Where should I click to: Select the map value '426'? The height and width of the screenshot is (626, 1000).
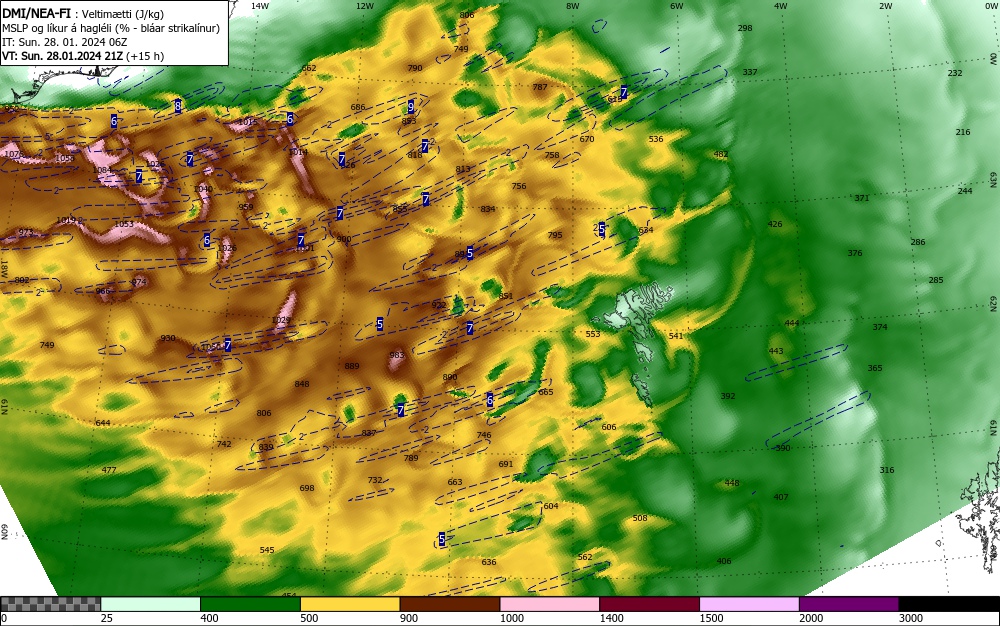point(775,224)
